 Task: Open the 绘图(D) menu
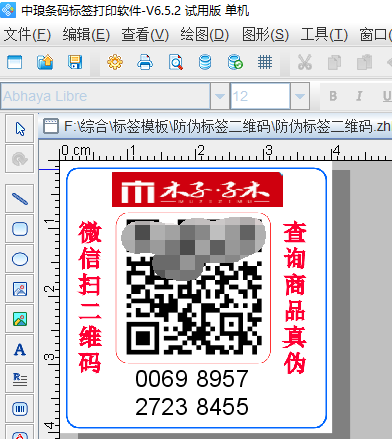204,35
